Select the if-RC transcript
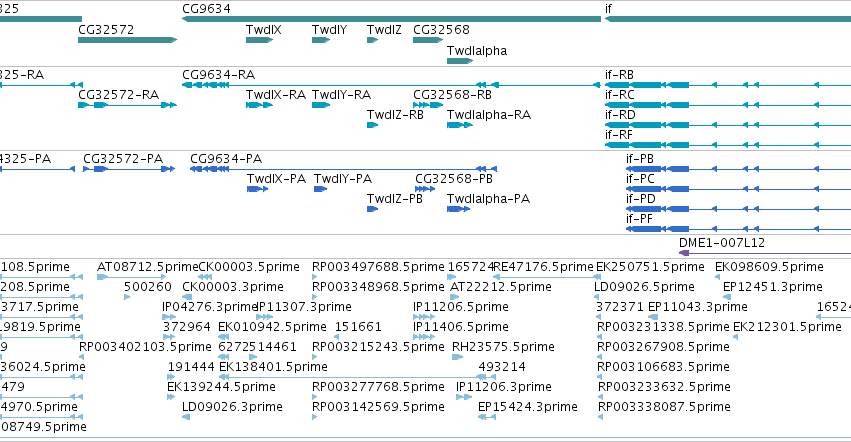Image resolution: width=851 pixels, height=442 pixels. [x=728, y=105]
